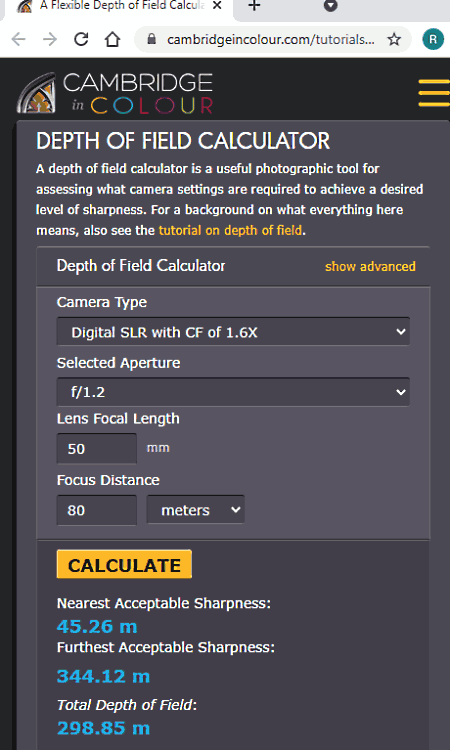Viewport: 450px width, 750px height.
Task: Open the yellow hamburger menu
Action: pyautogui.click(x=433, y=93)
